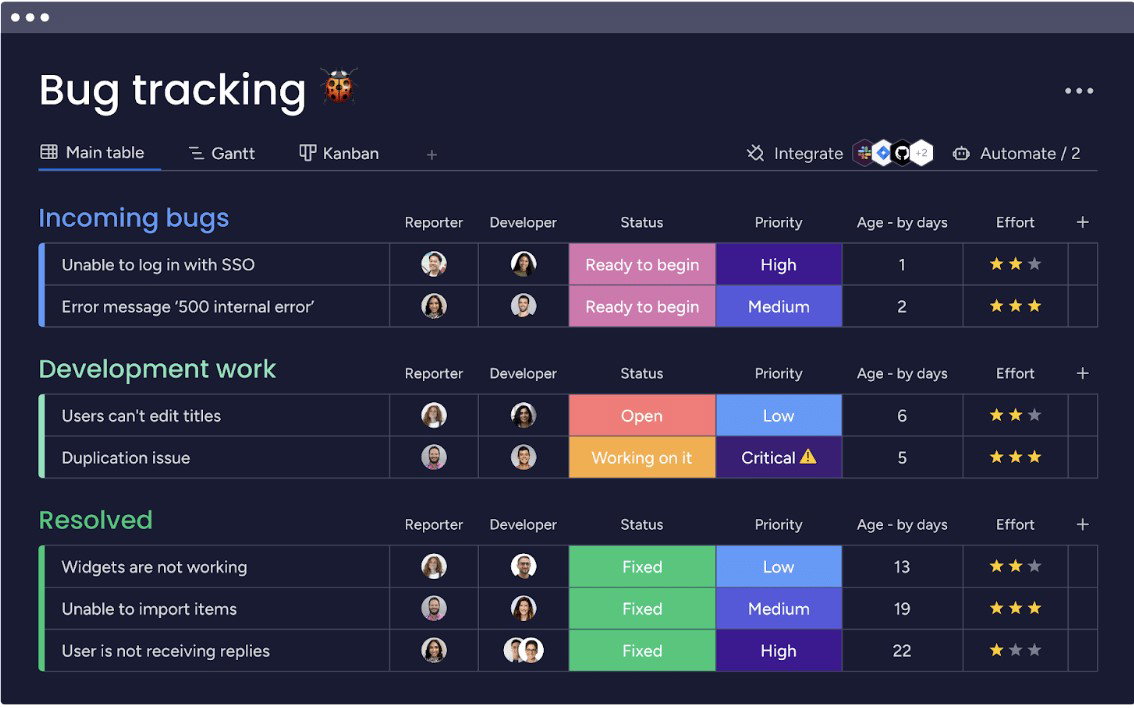Change 'Users can't edit titles' status from Open
Screen dimensions: 1134x708
click(x=642, y=415)
